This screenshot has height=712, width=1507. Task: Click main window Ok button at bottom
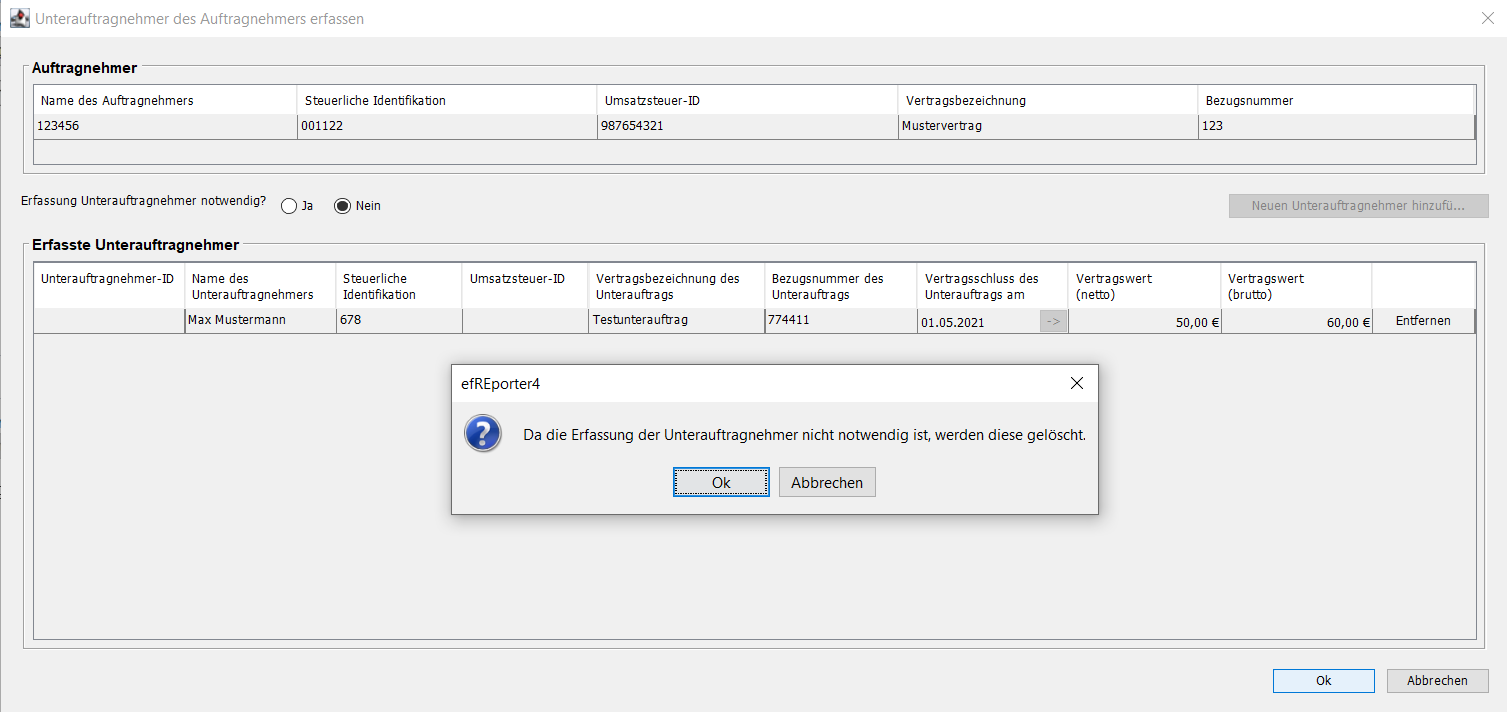click(x=1323, y=680)
